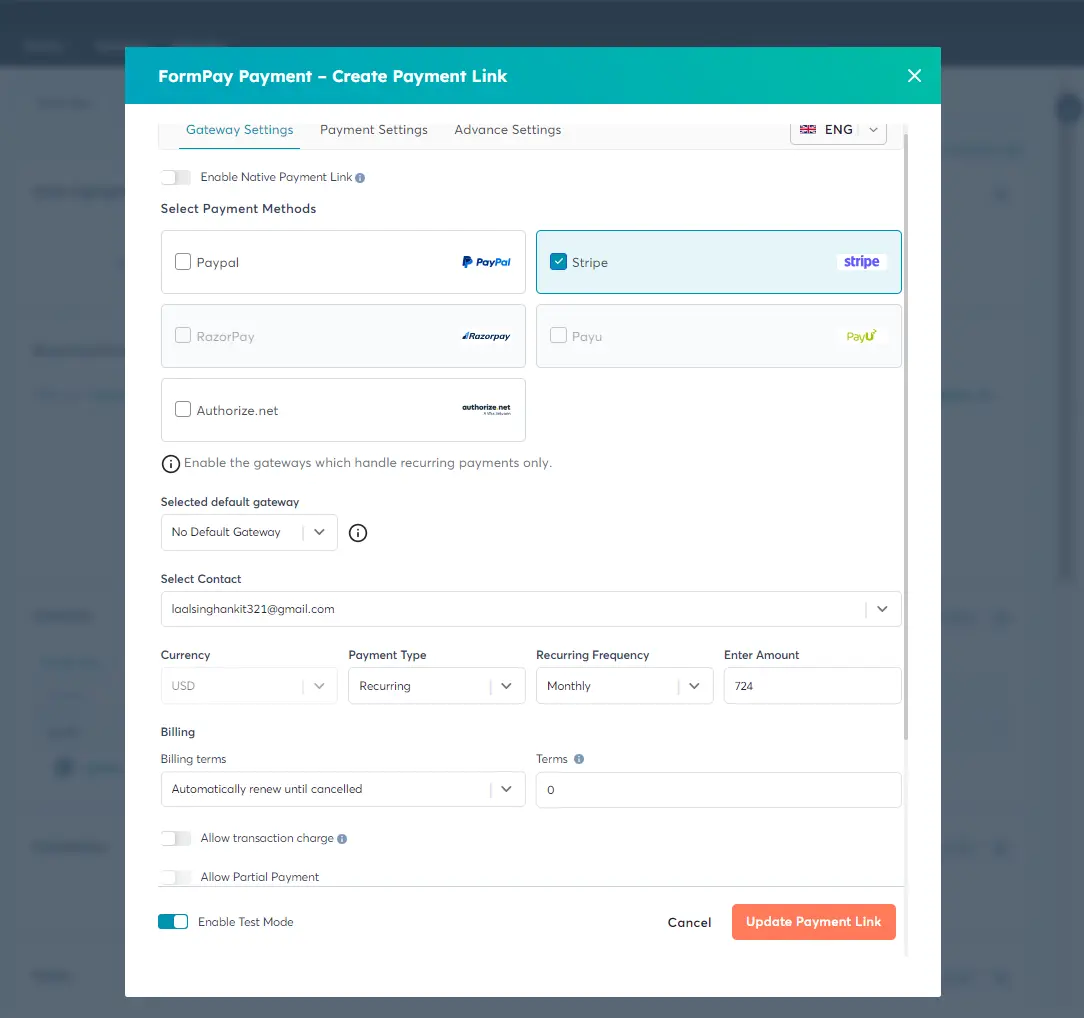The height and width of the screenshot is (1018, 1084).
Task: Click the PayPal logo icon
Action: point(486,262)
